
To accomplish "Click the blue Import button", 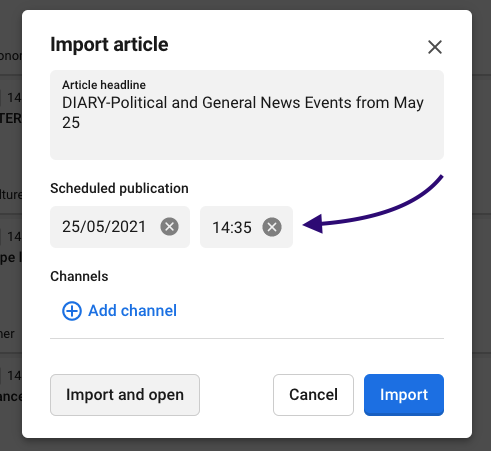I will pos(404,395).
